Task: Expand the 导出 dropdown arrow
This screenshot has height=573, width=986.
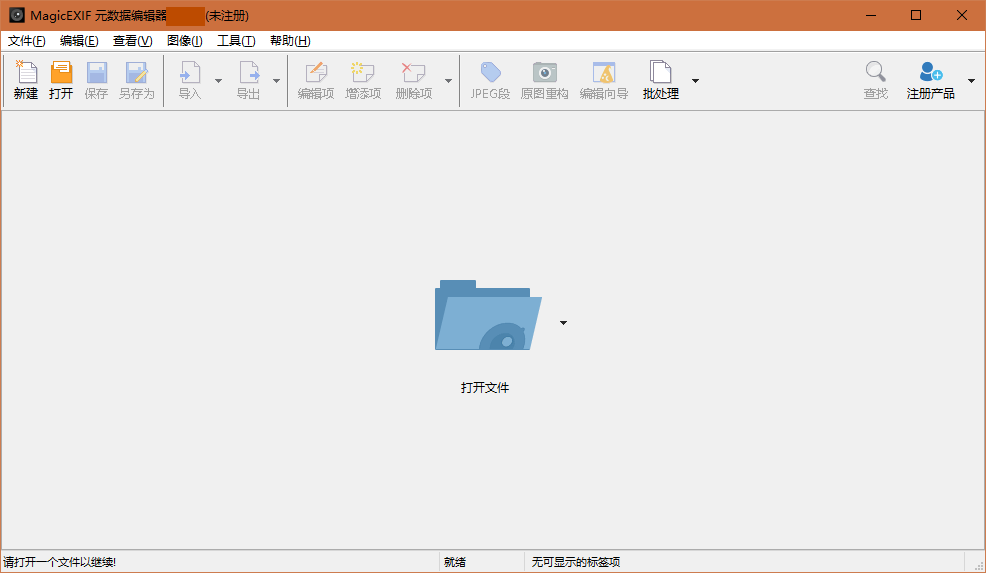Action: coord(276,81)
